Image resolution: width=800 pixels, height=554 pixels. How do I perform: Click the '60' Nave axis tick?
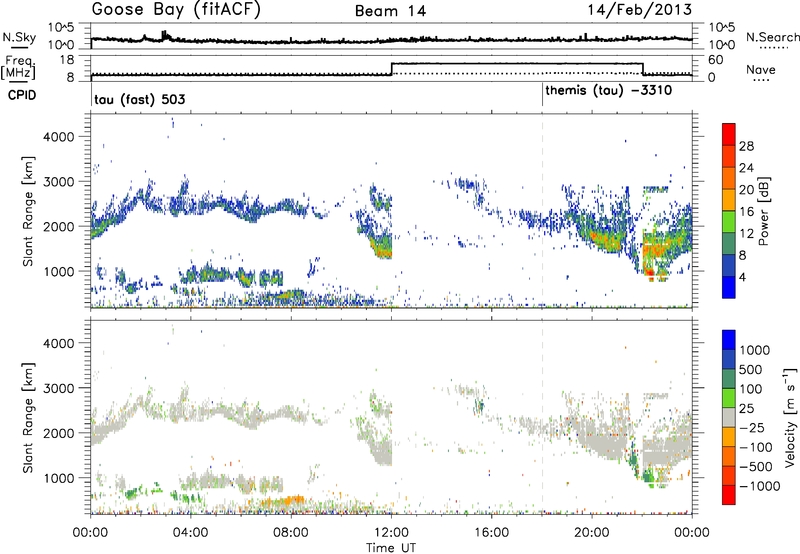click(x=715, y=60)
